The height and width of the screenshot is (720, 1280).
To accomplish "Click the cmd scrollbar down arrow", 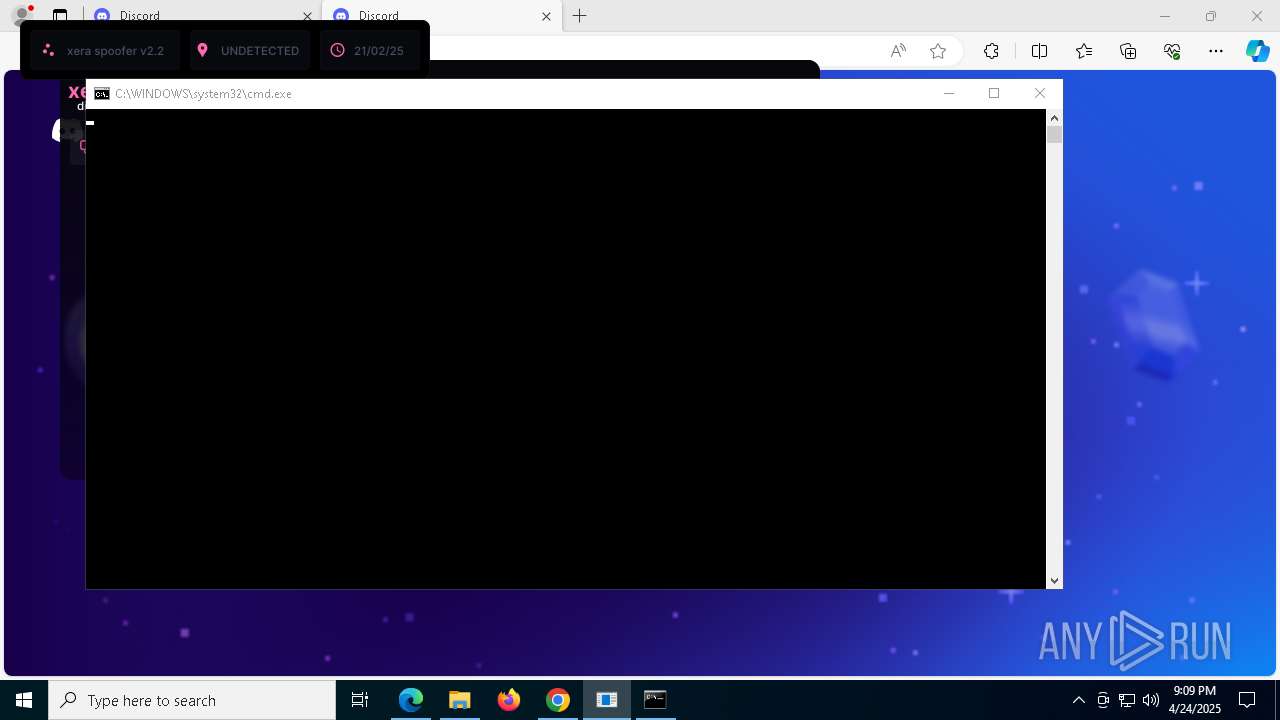I will 1054,580.
